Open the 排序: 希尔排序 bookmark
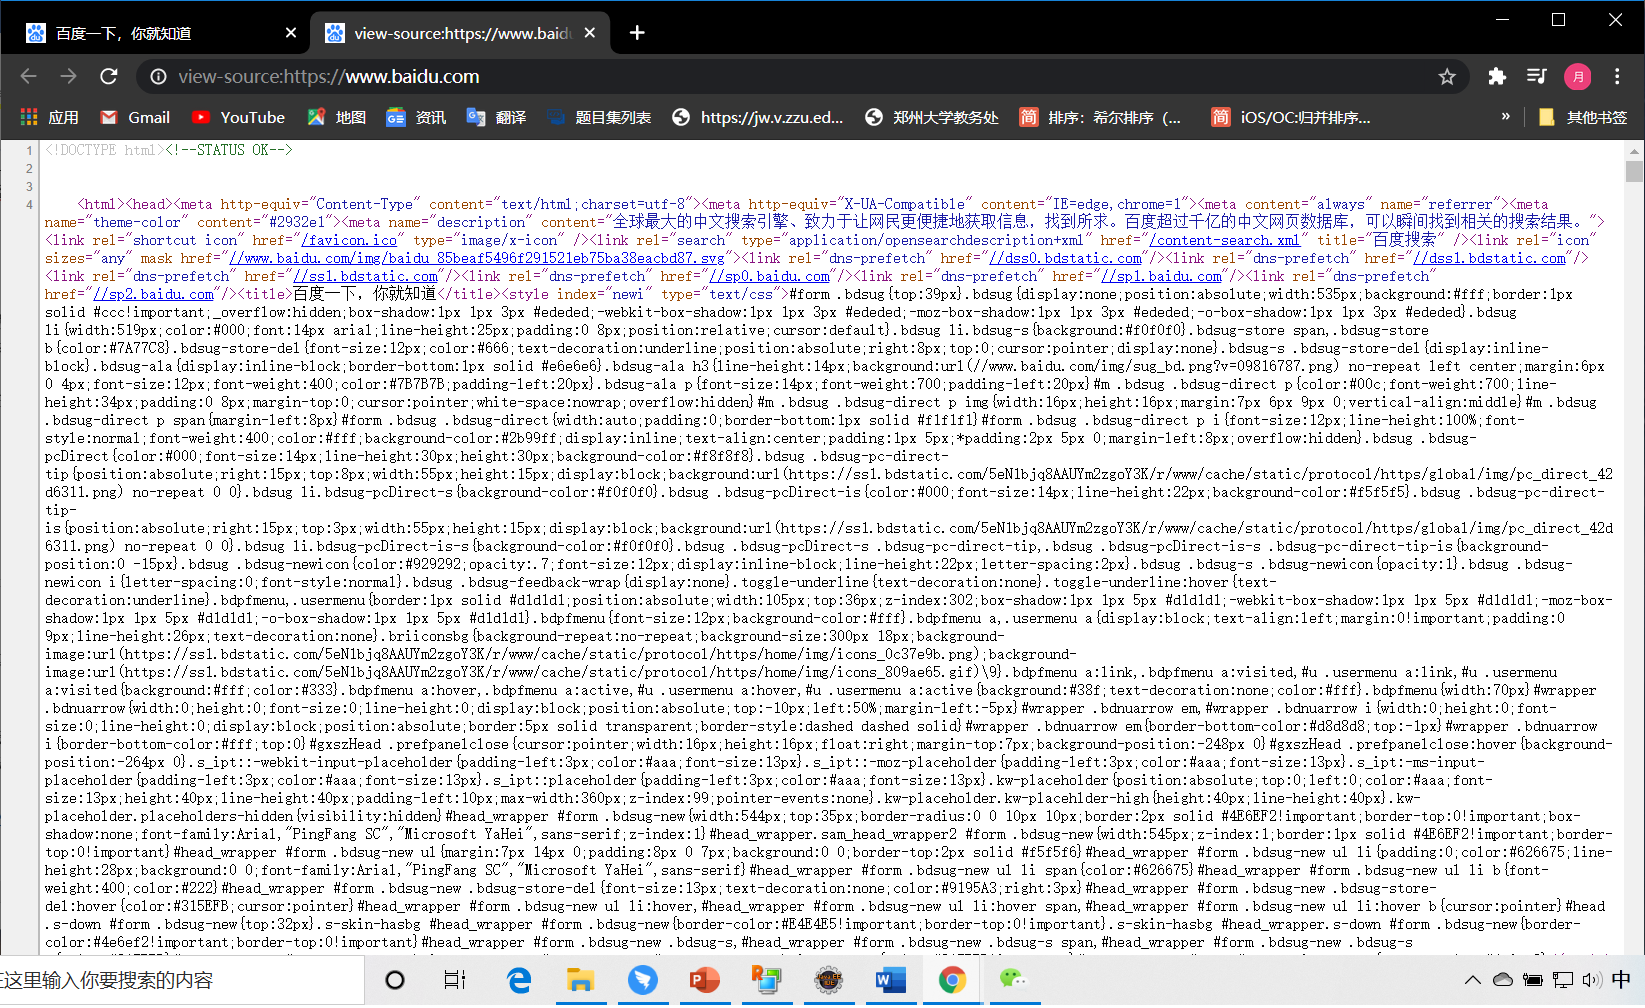The height and width of the screenshot is (1008, 1645). (x=1100, y=117)
